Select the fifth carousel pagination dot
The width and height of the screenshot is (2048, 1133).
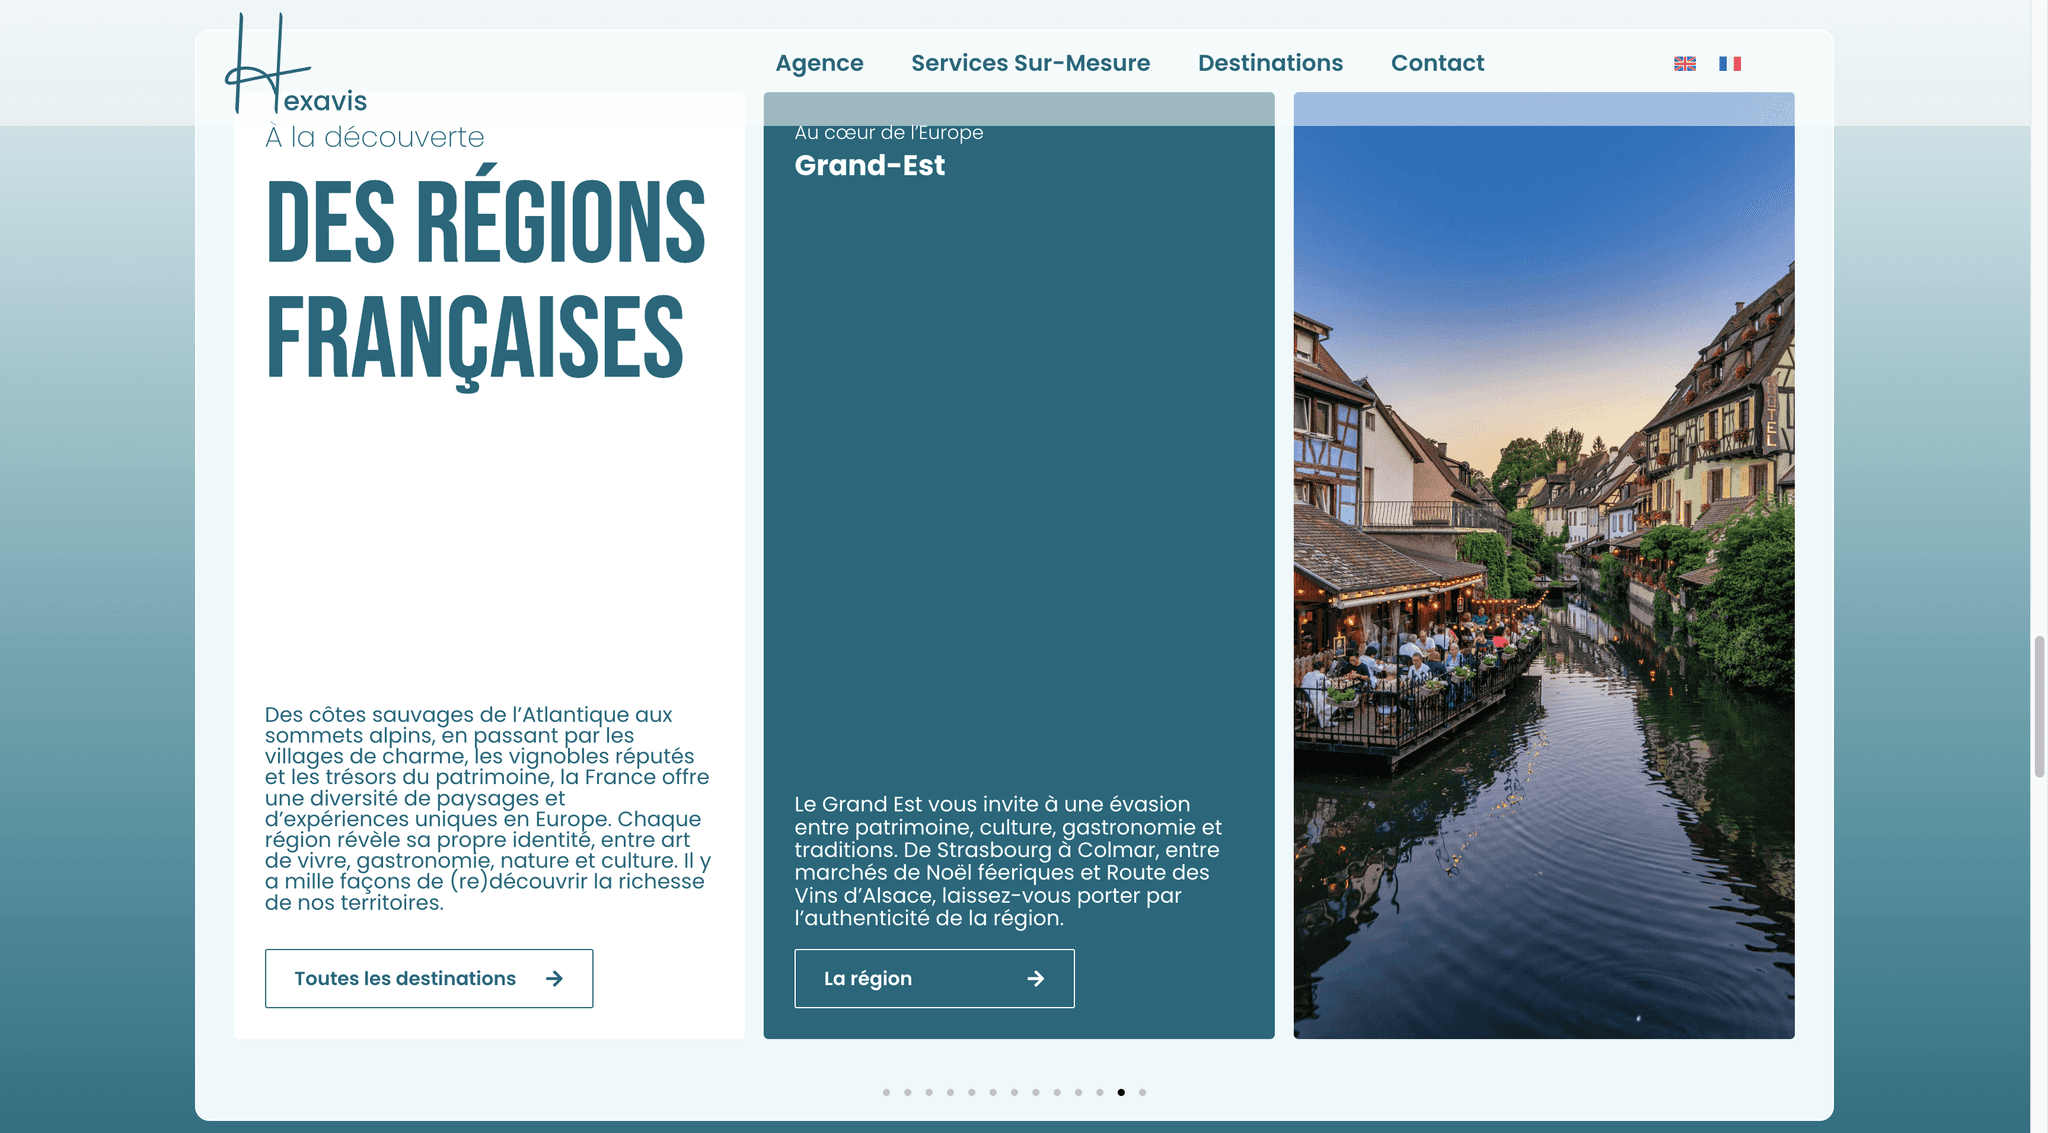pyautogui.click(x=972, y=1092)
